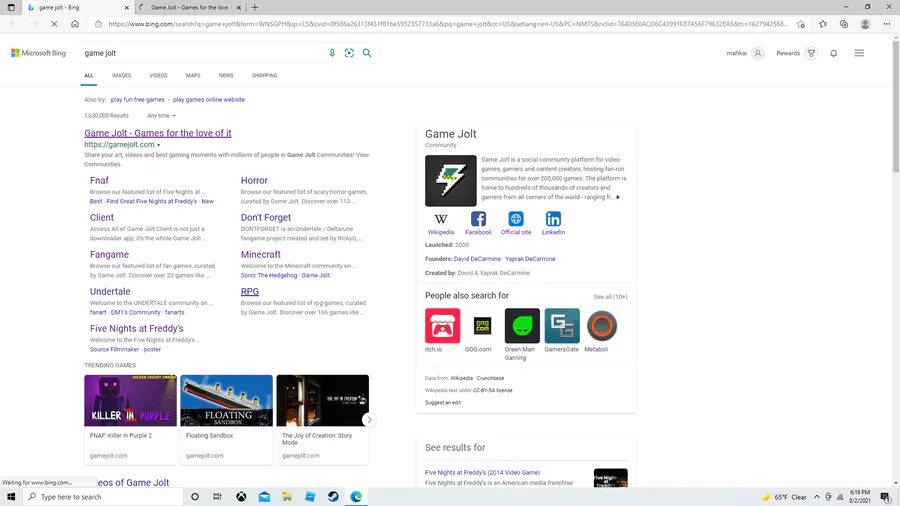Open Task View on taskbar
The width and height of the screenshot is (900, 506).
point(217,497)
